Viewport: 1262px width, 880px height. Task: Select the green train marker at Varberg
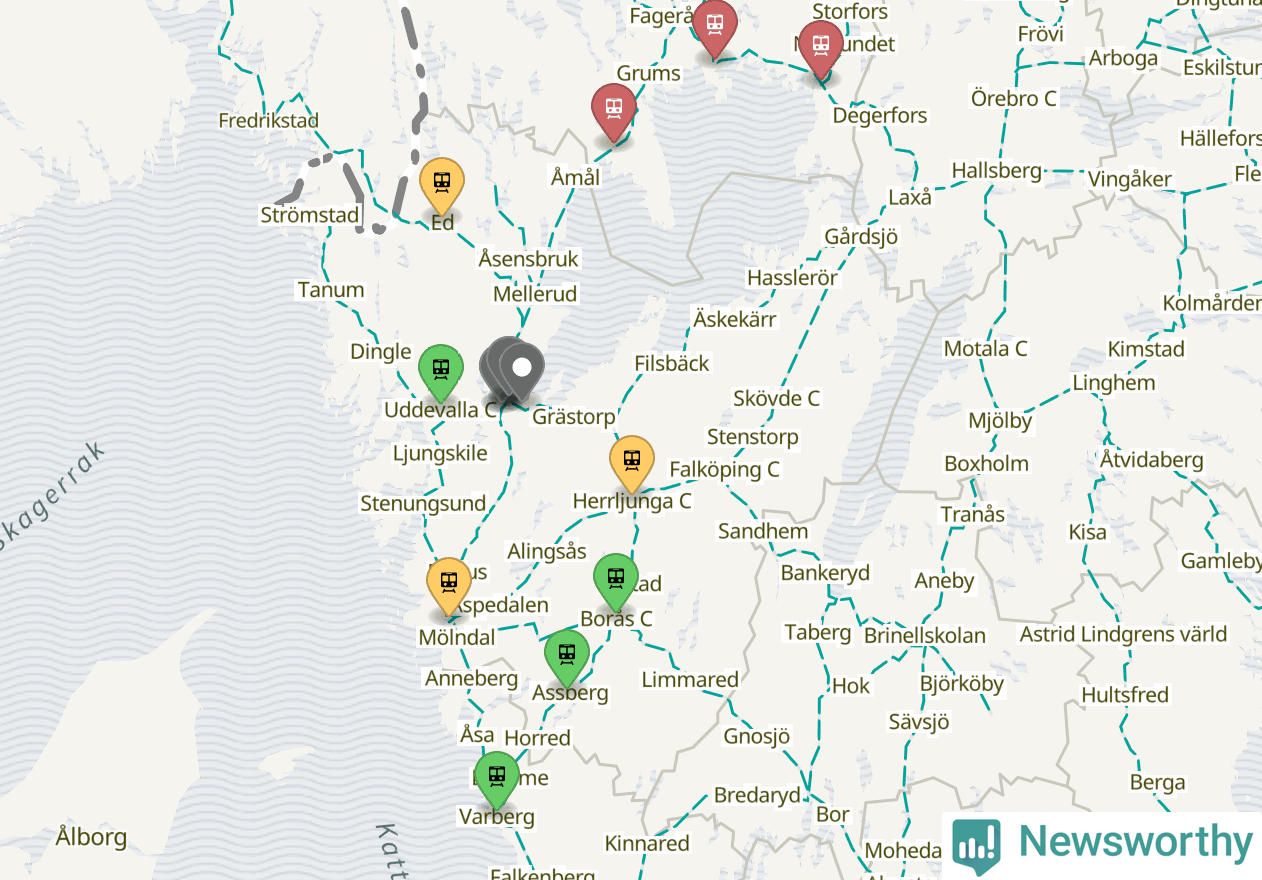pyautogui.click(x=497, y=779)
